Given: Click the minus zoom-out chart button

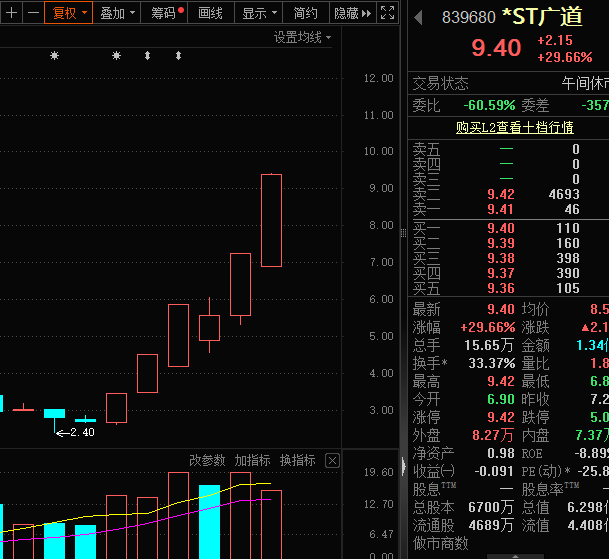Looking at the screenshot, I should [x=33, y=13].
